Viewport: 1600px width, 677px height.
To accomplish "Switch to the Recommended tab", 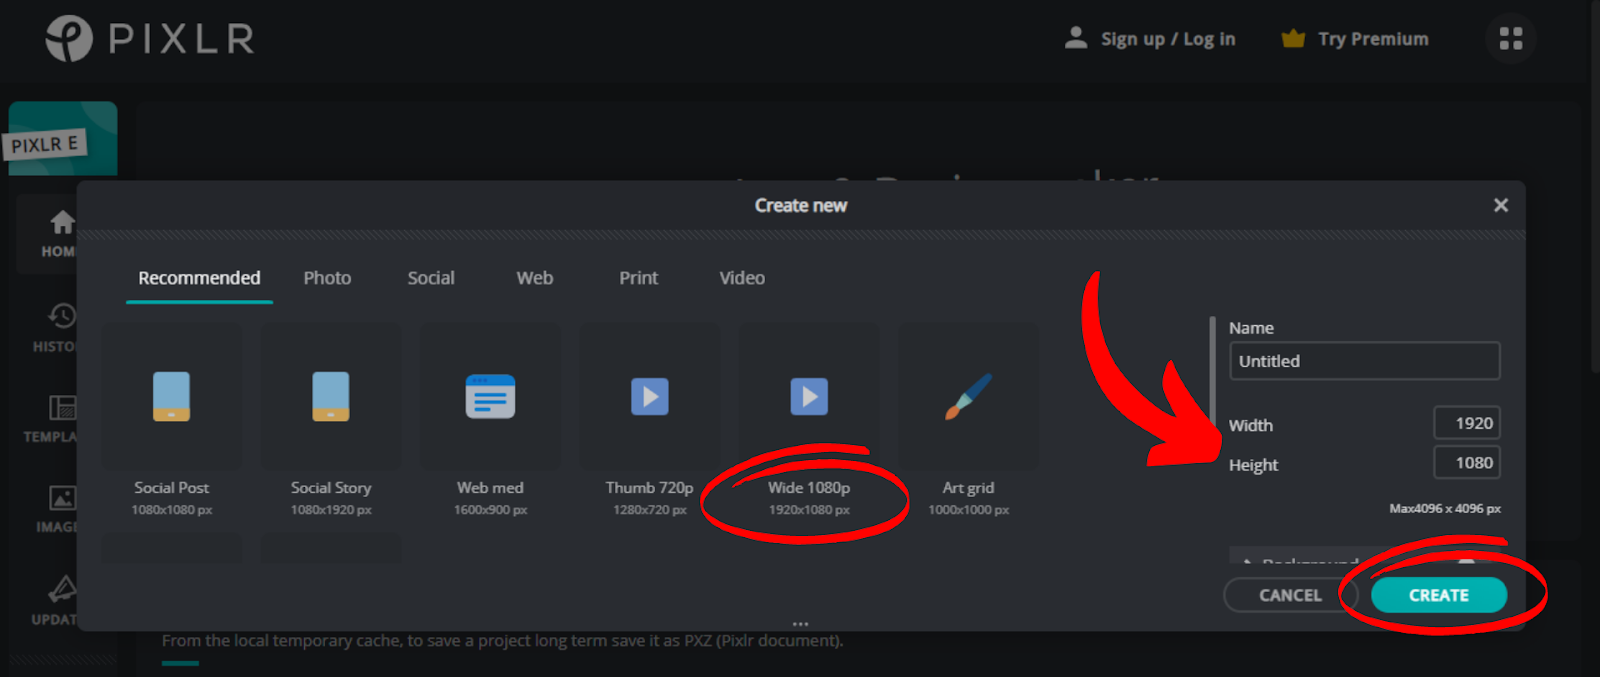I will click(x=199, y=278).
